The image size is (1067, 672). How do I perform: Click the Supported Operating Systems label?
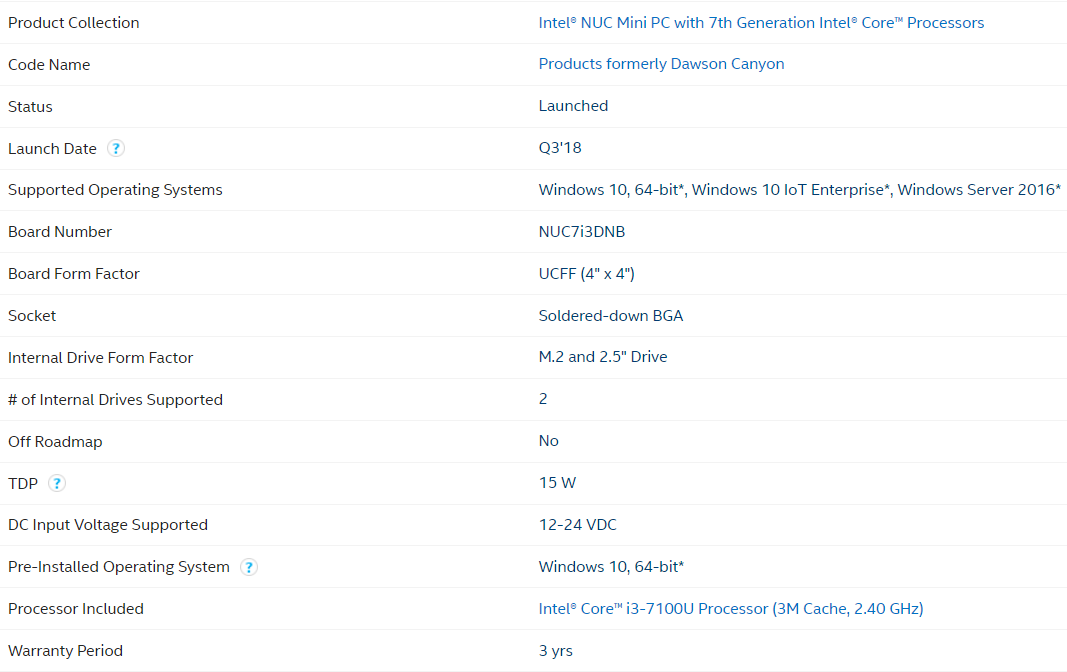(115, 190)
